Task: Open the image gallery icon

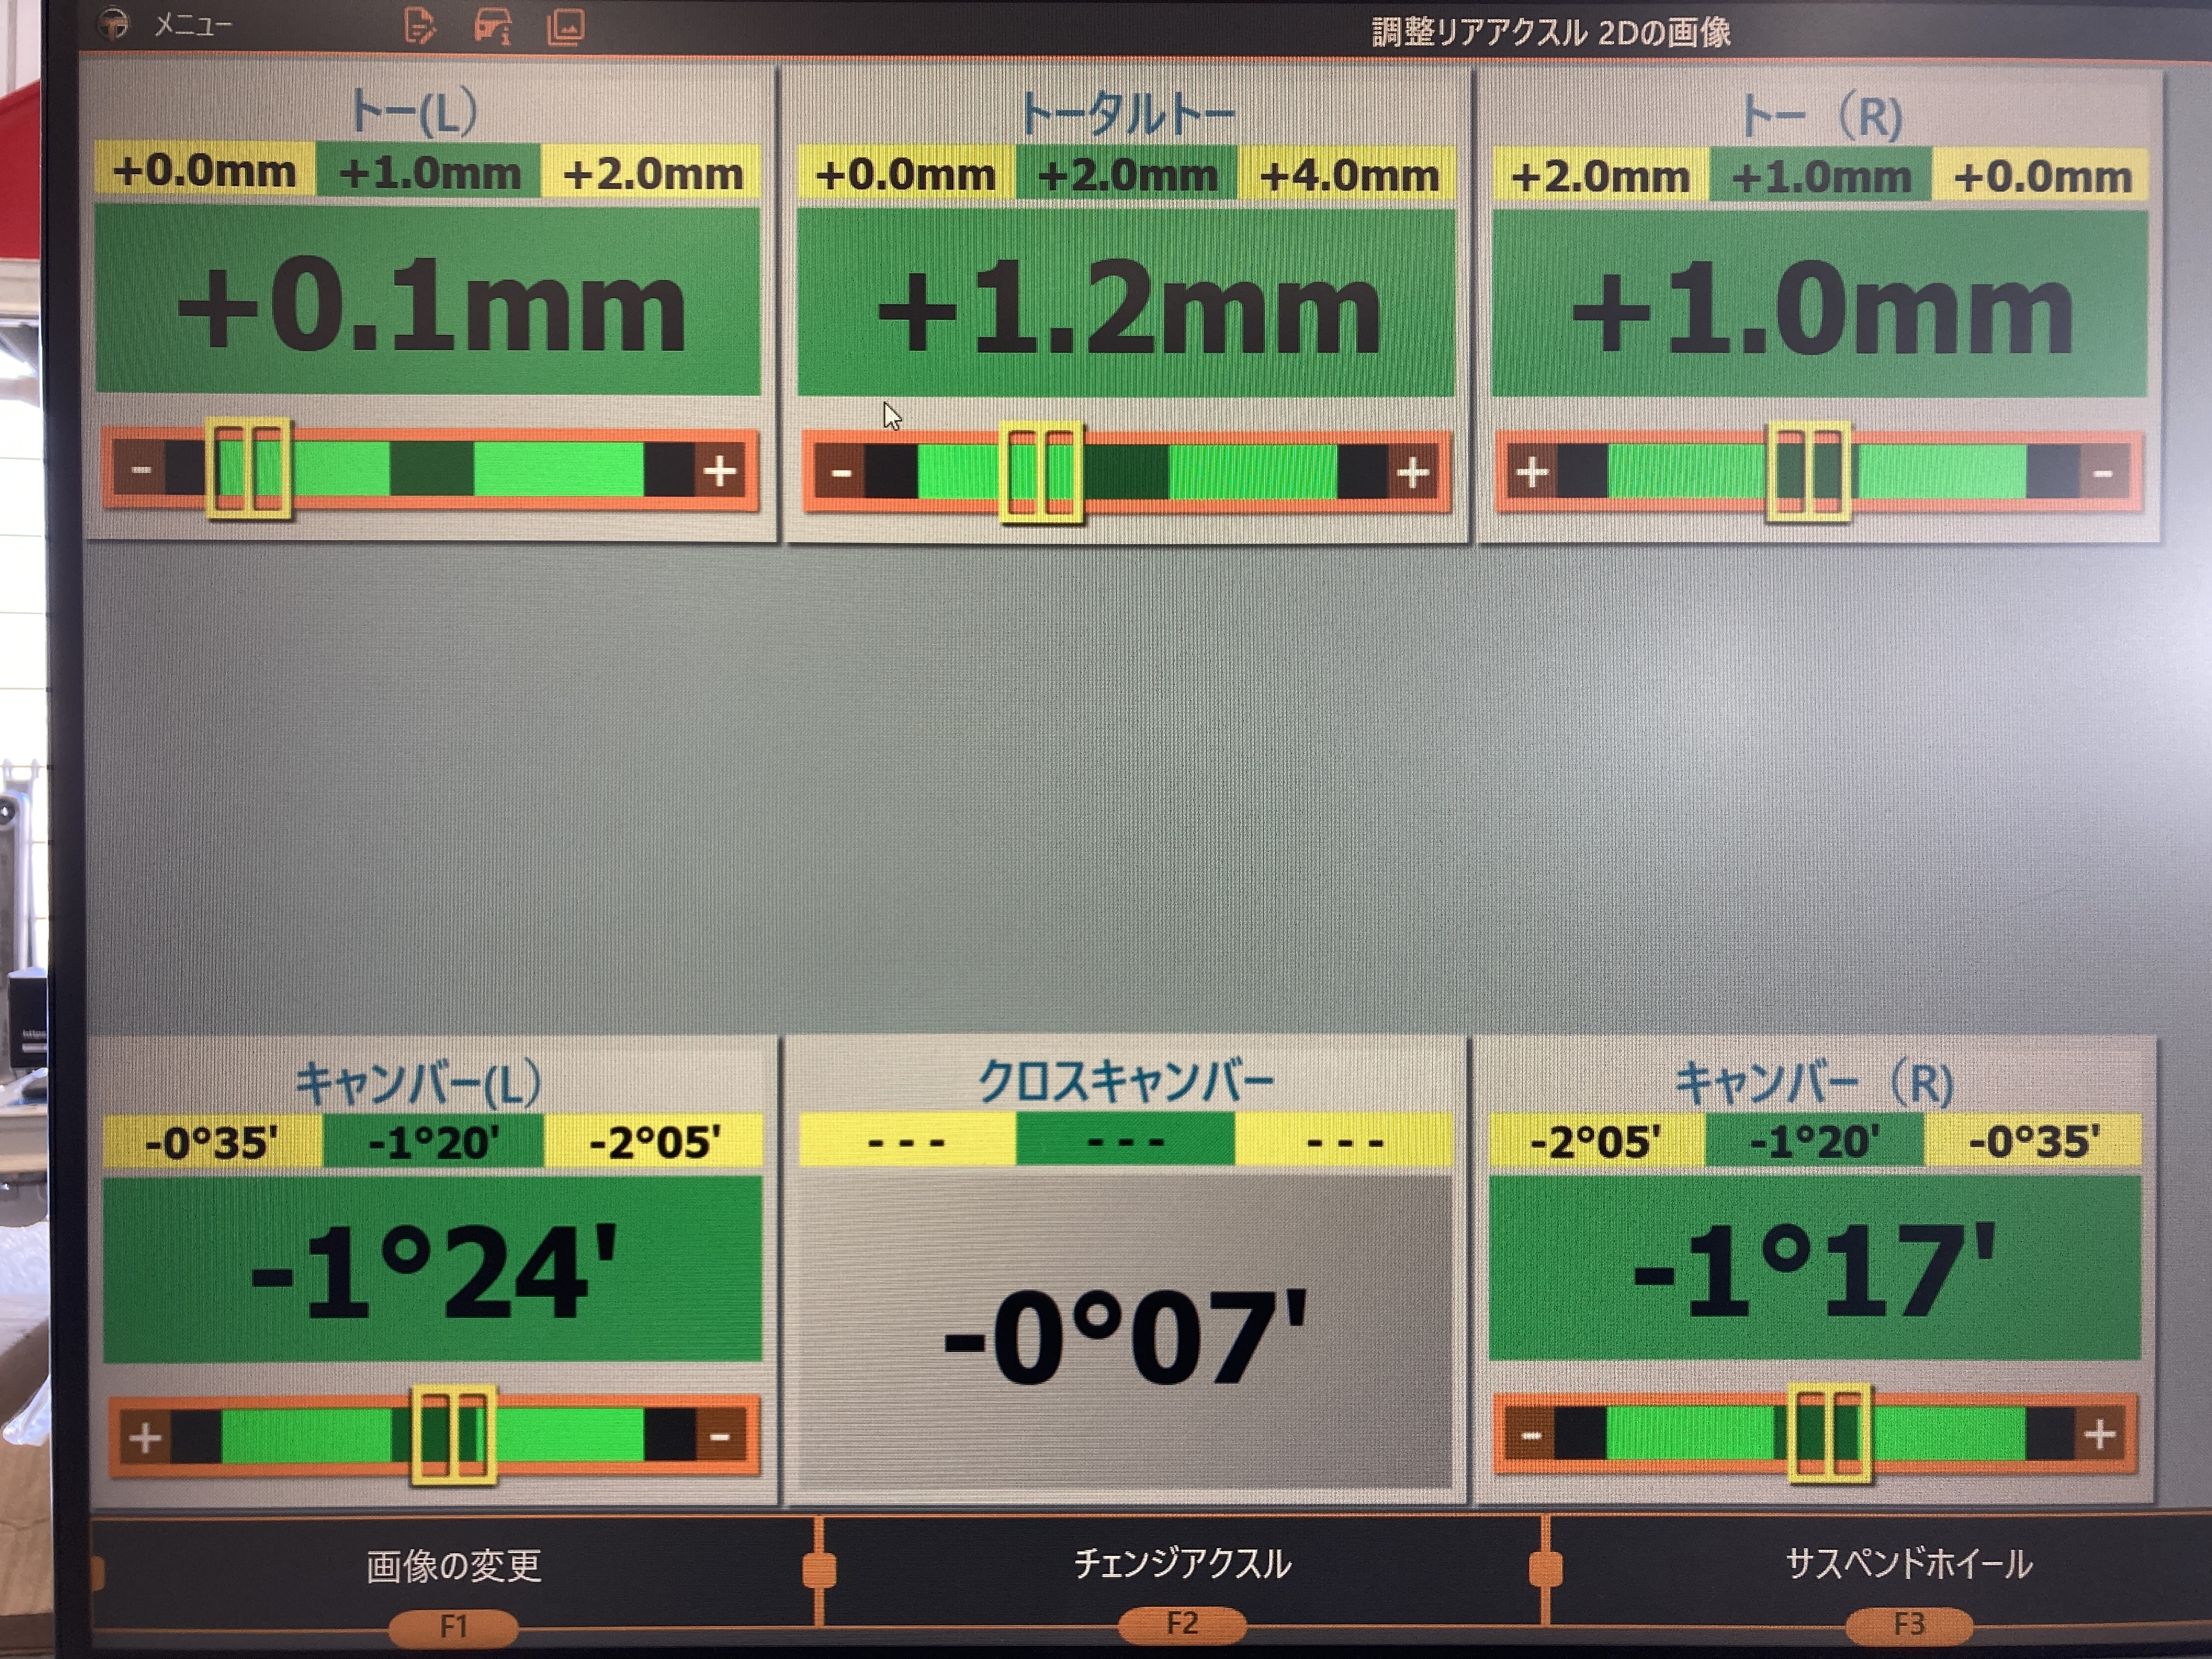Action: click(x=566, y=27)
